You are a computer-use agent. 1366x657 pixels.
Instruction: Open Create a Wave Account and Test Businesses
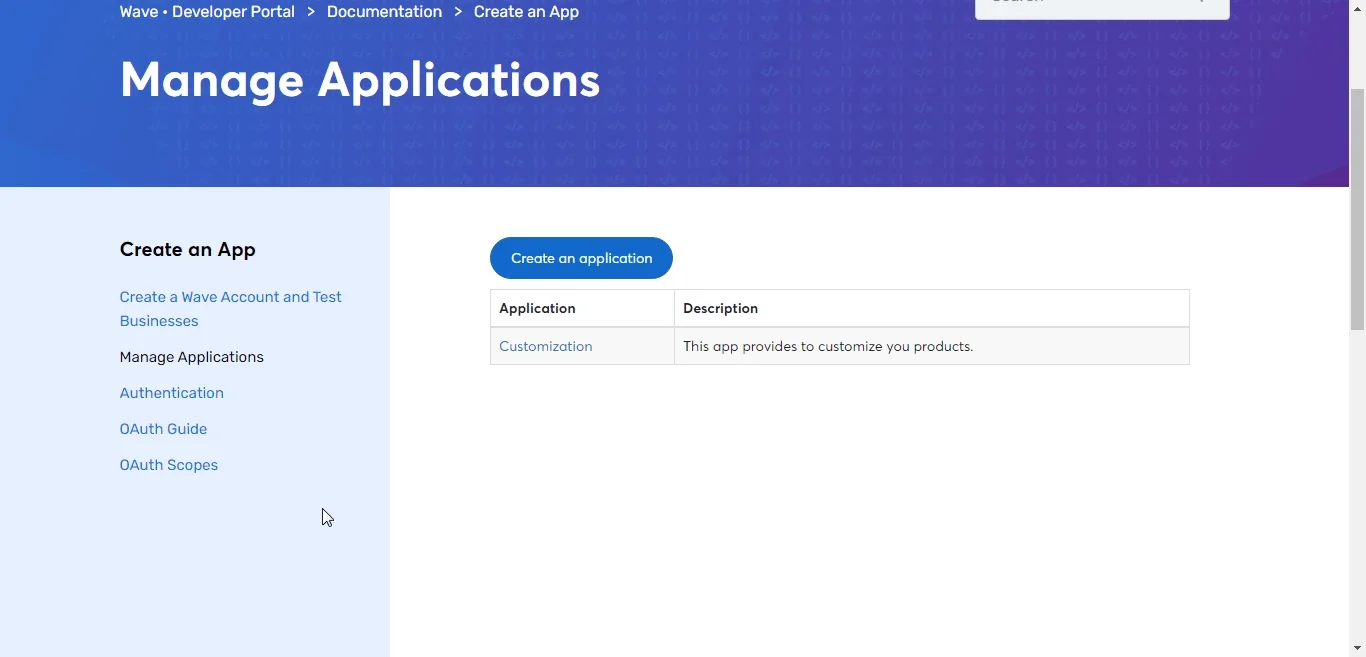click(231, 309)
